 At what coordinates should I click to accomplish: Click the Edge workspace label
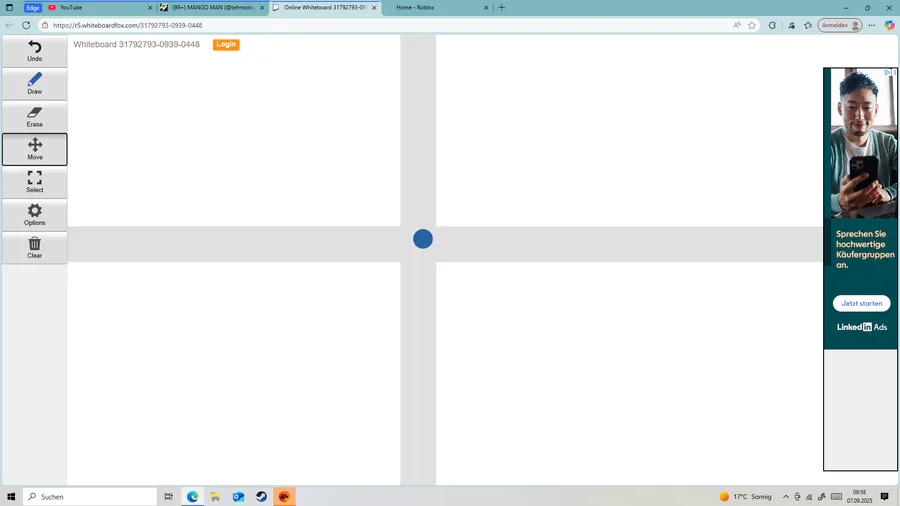[x=33, y=7]
